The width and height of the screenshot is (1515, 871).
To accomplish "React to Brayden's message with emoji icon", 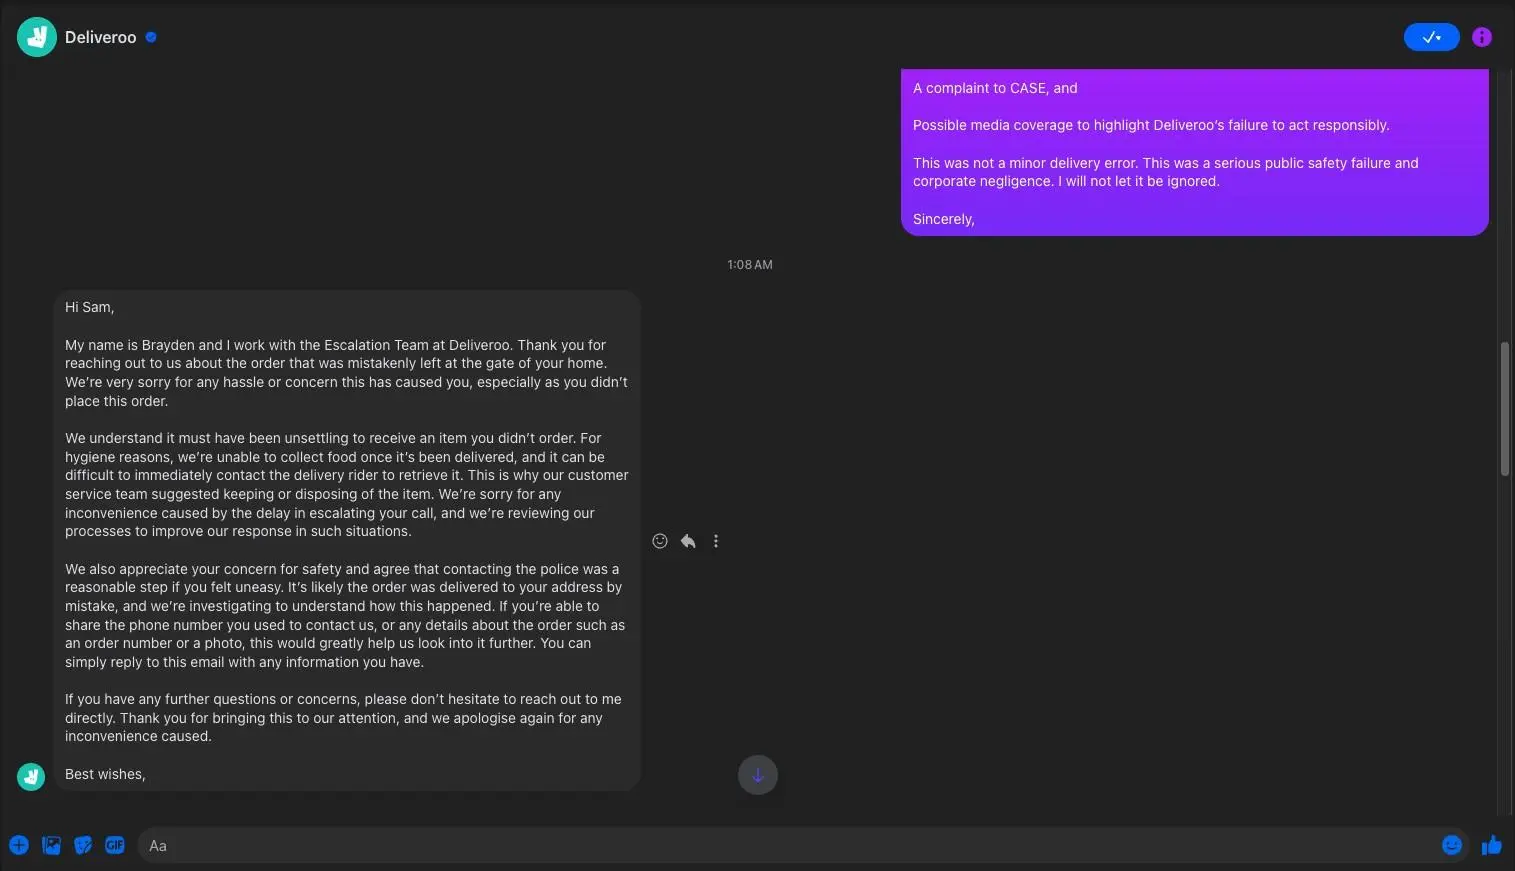I will click(x=660, y=541).
